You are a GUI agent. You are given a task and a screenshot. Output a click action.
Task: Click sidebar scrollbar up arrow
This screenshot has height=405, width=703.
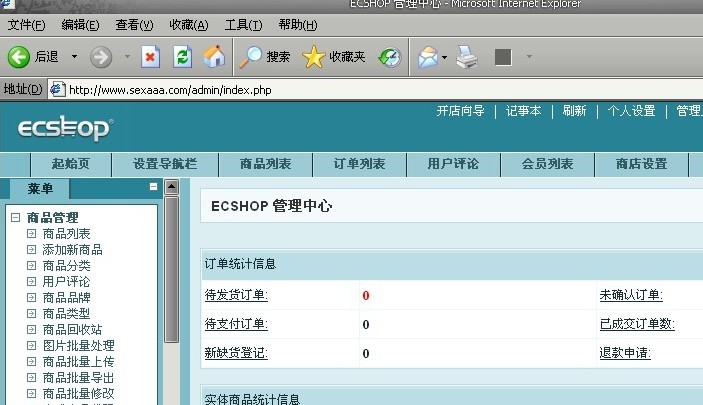point(171,187)
